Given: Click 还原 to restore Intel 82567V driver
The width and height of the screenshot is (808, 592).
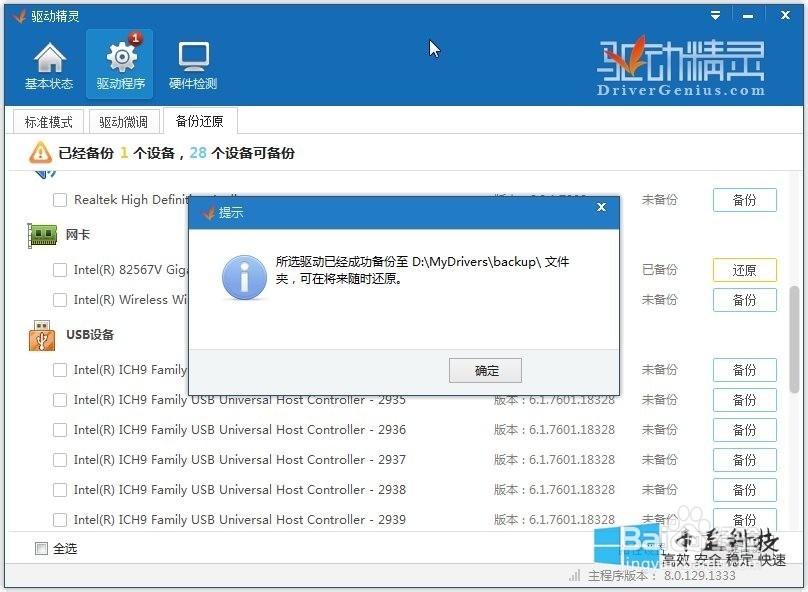Looking at the screenshot, I should pos(744,269).
